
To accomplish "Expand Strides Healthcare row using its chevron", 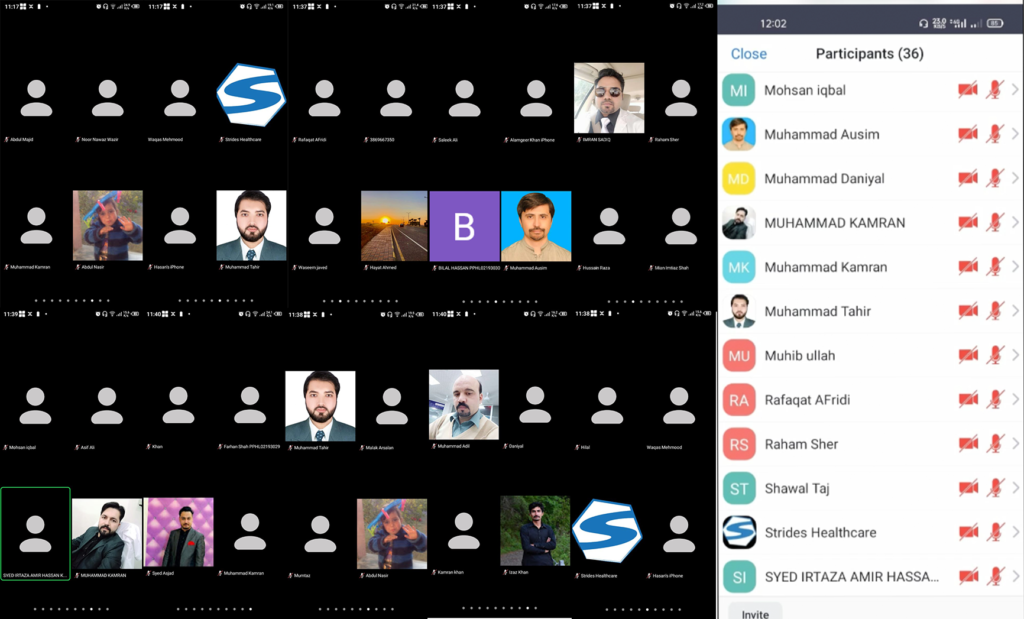I will [1015, 532].
